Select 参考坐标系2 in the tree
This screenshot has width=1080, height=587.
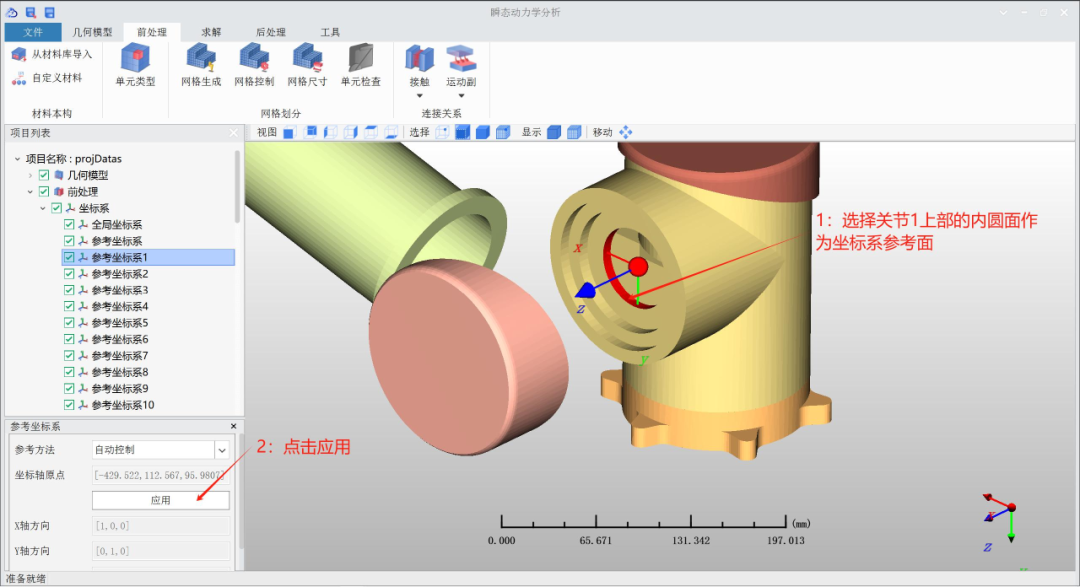point(120,274)
